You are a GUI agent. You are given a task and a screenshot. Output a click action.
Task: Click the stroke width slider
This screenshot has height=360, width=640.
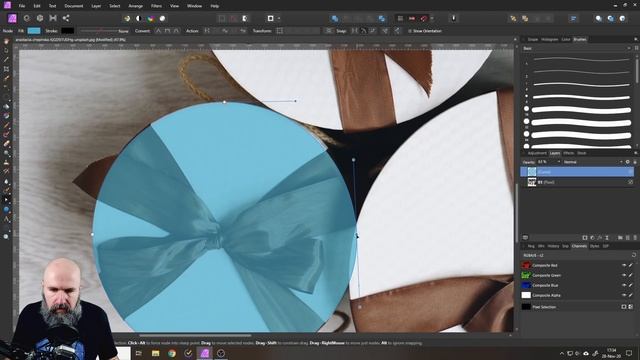[x=98, y=31]
